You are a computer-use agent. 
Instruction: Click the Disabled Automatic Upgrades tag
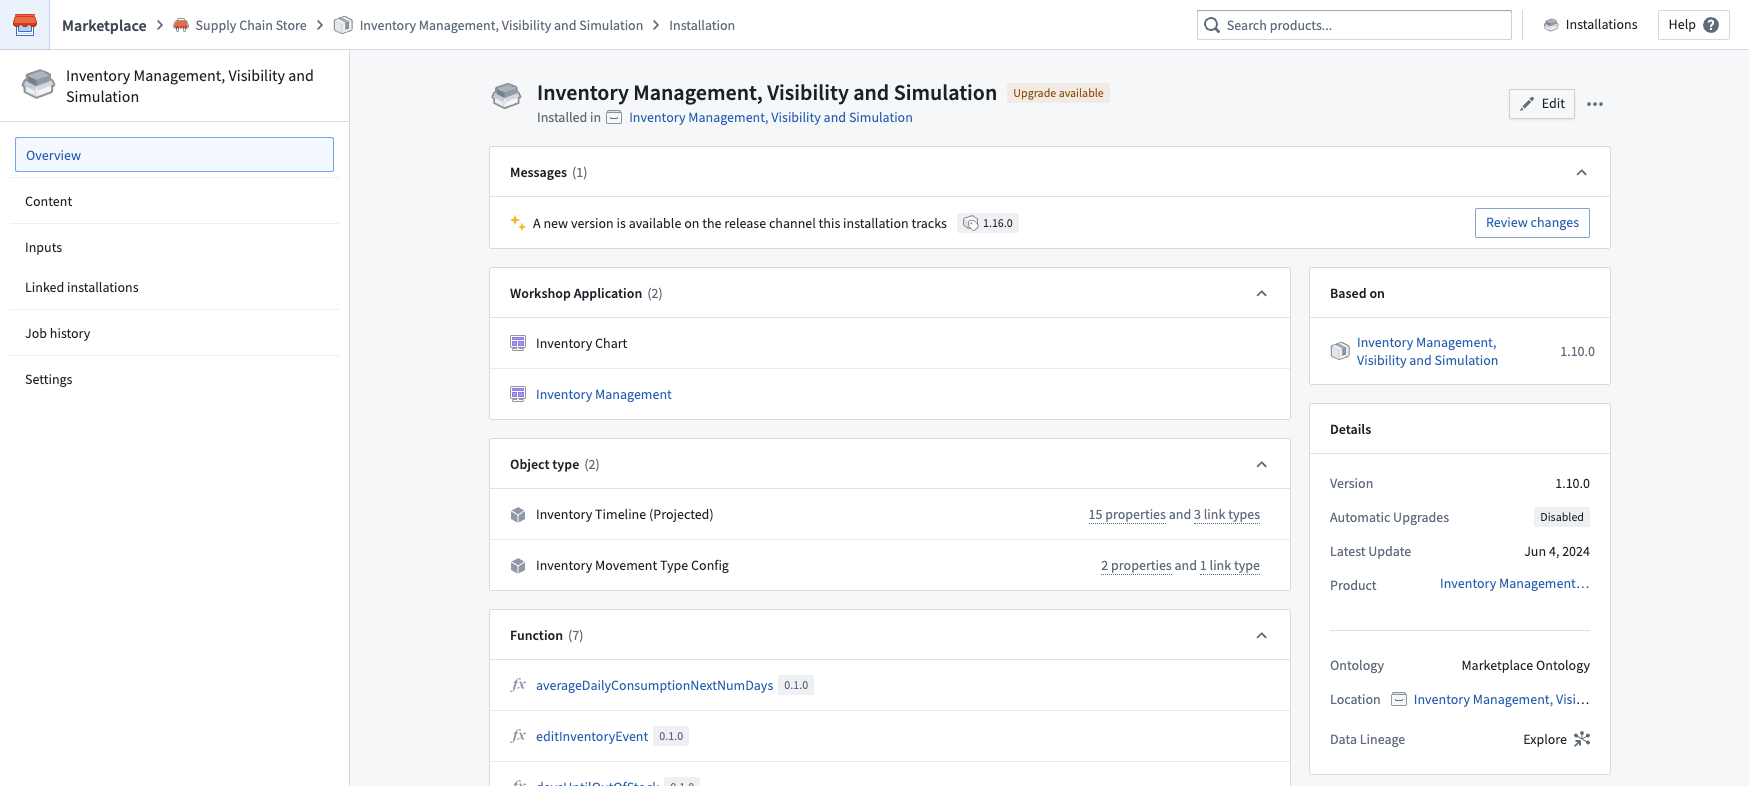click(x=1562, y=517)
